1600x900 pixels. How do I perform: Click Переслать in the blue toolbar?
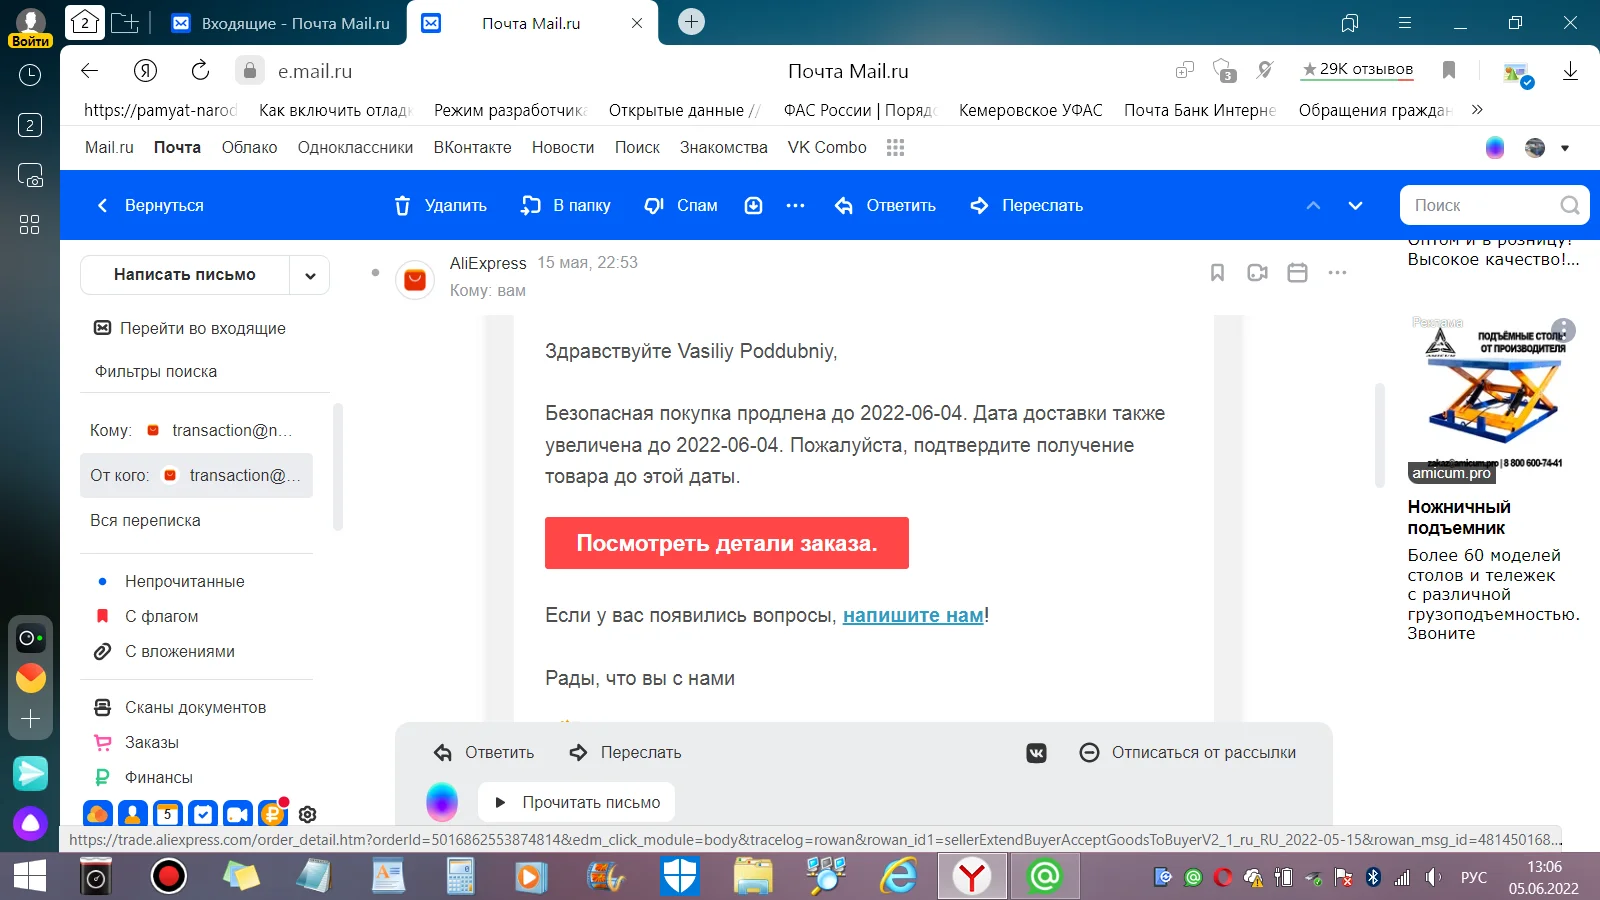pos(1027,205)
